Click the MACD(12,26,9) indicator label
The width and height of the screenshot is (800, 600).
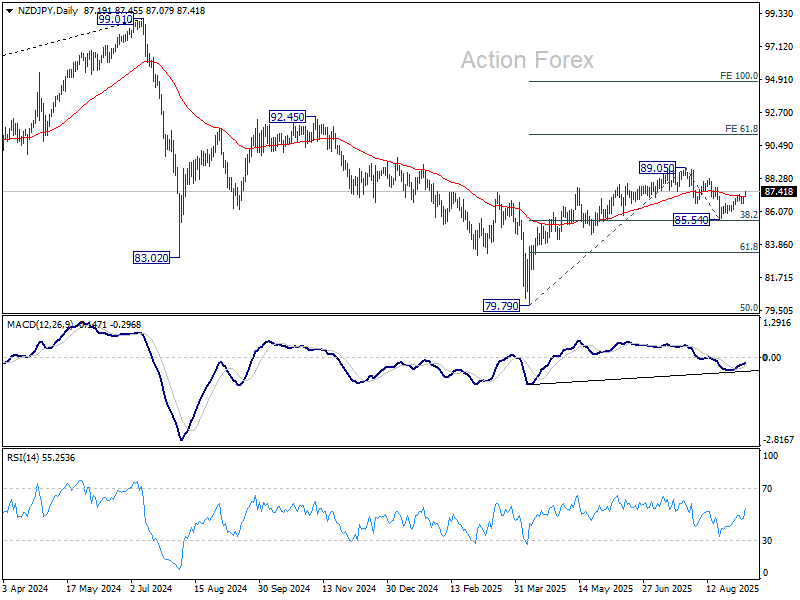(40, 324)
